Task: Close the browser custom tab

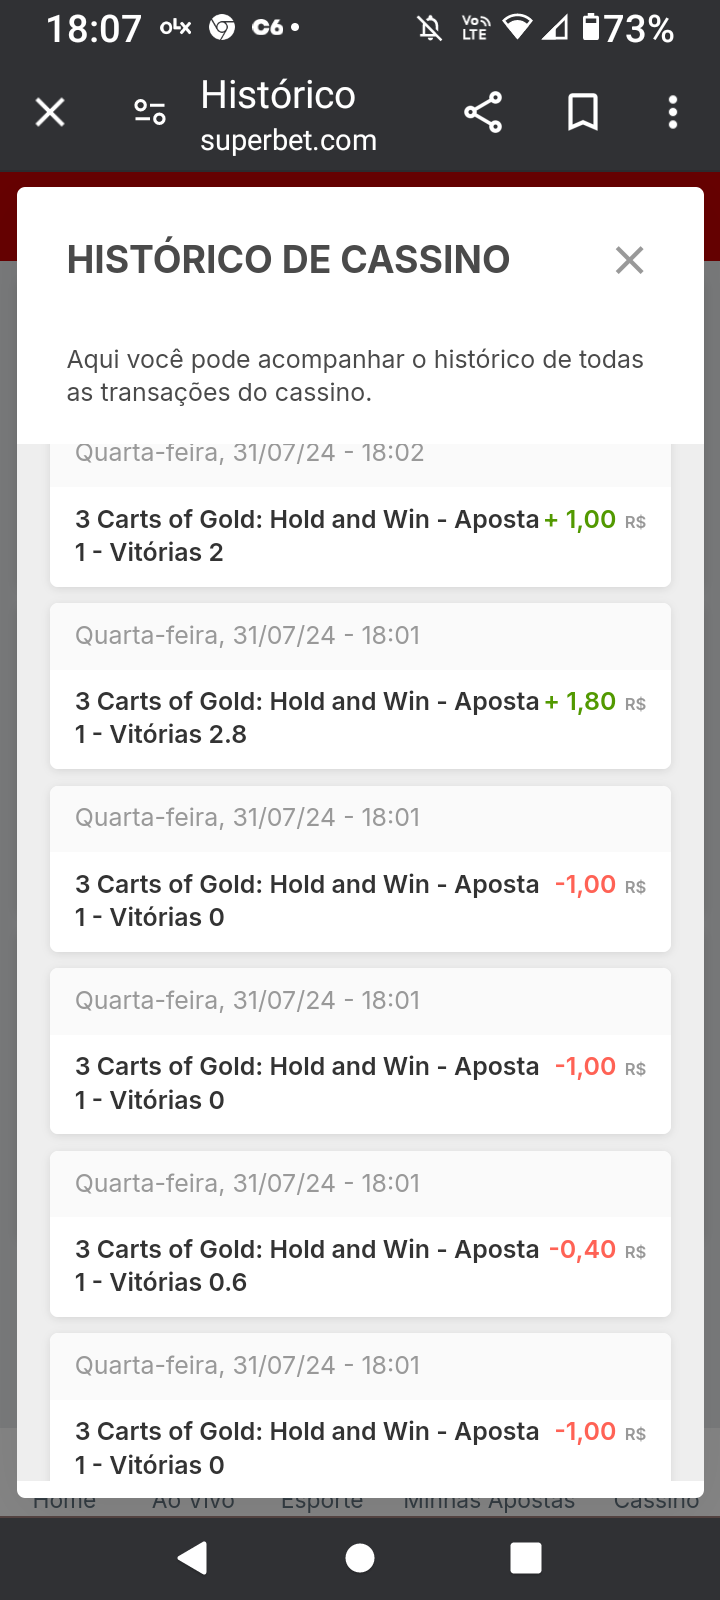Action: coord(50,112)
